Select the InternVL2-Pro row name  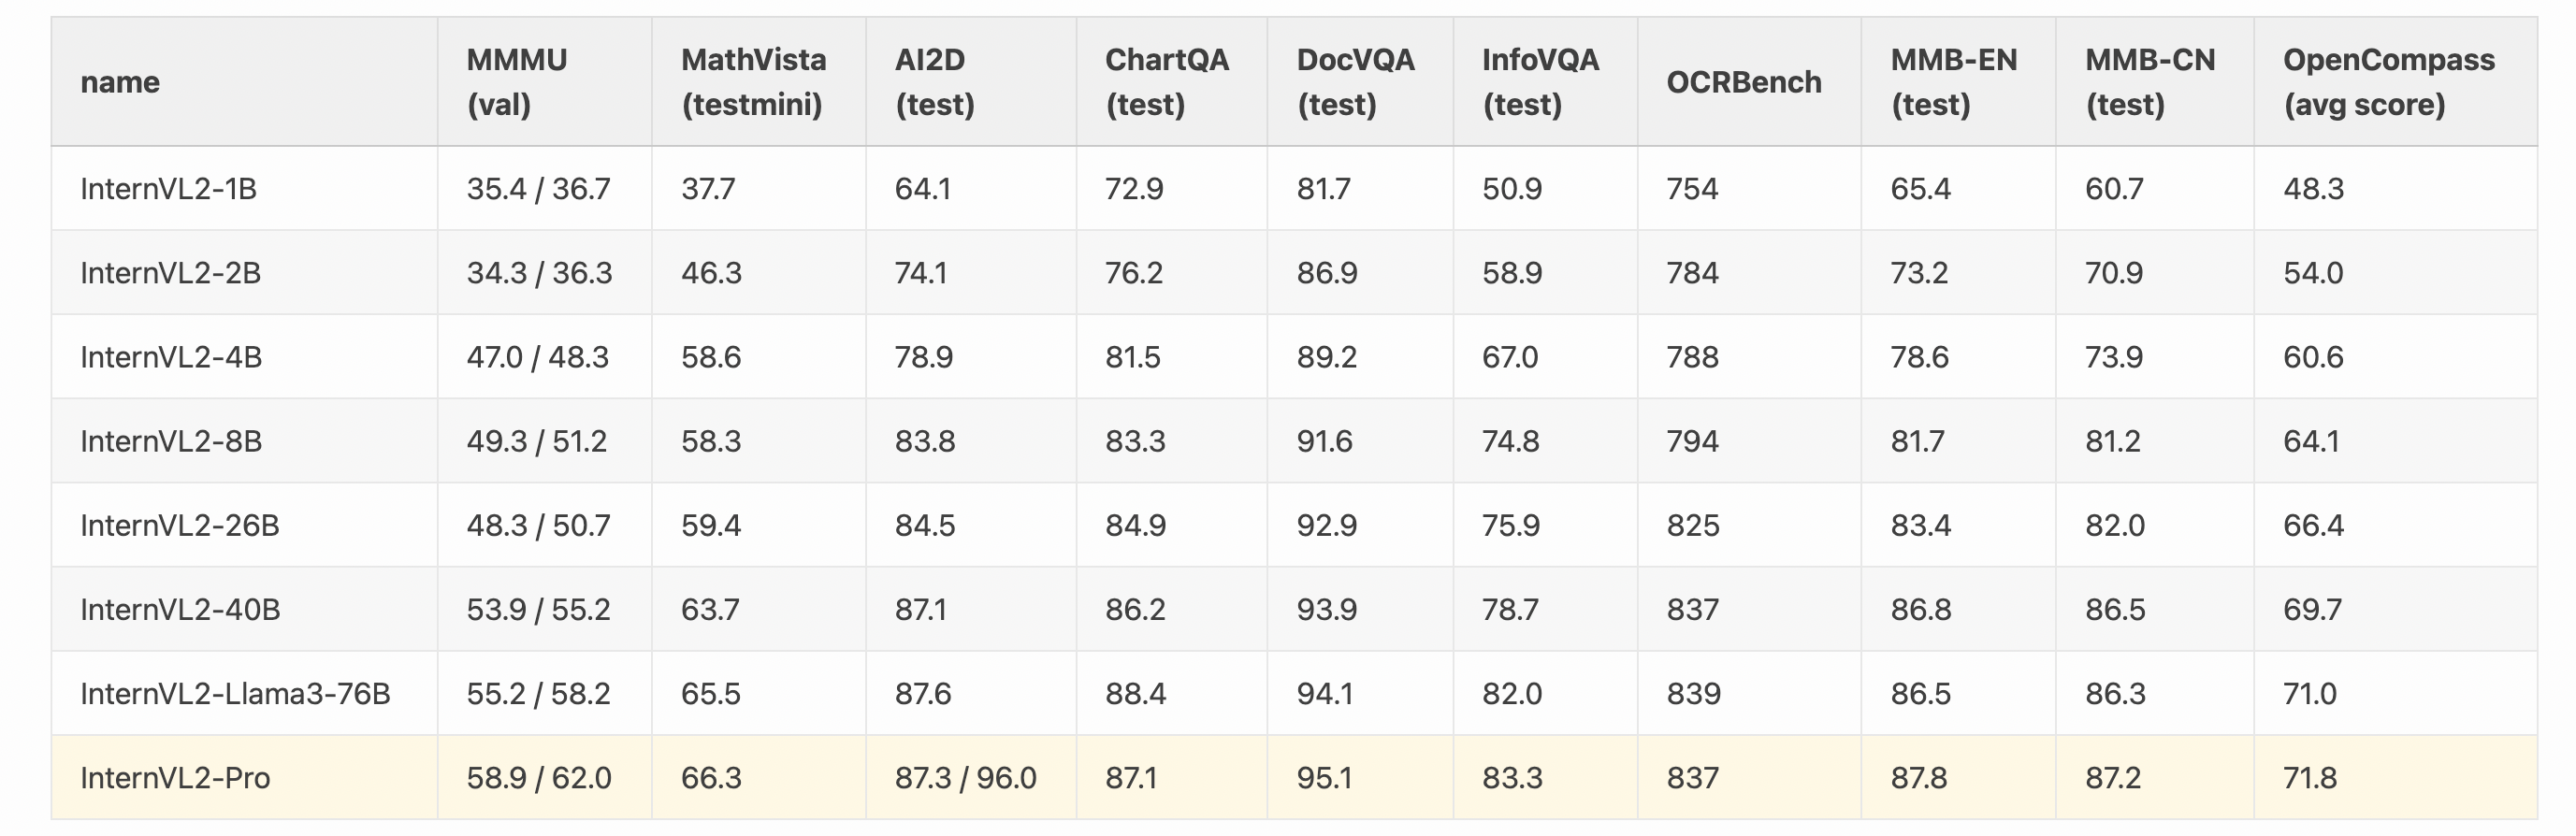click(x=175, y=778)
